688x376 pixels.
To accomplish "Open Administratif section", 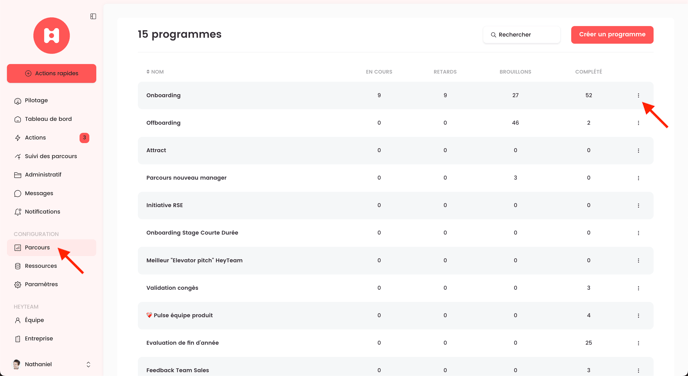I will pos(43,175).
